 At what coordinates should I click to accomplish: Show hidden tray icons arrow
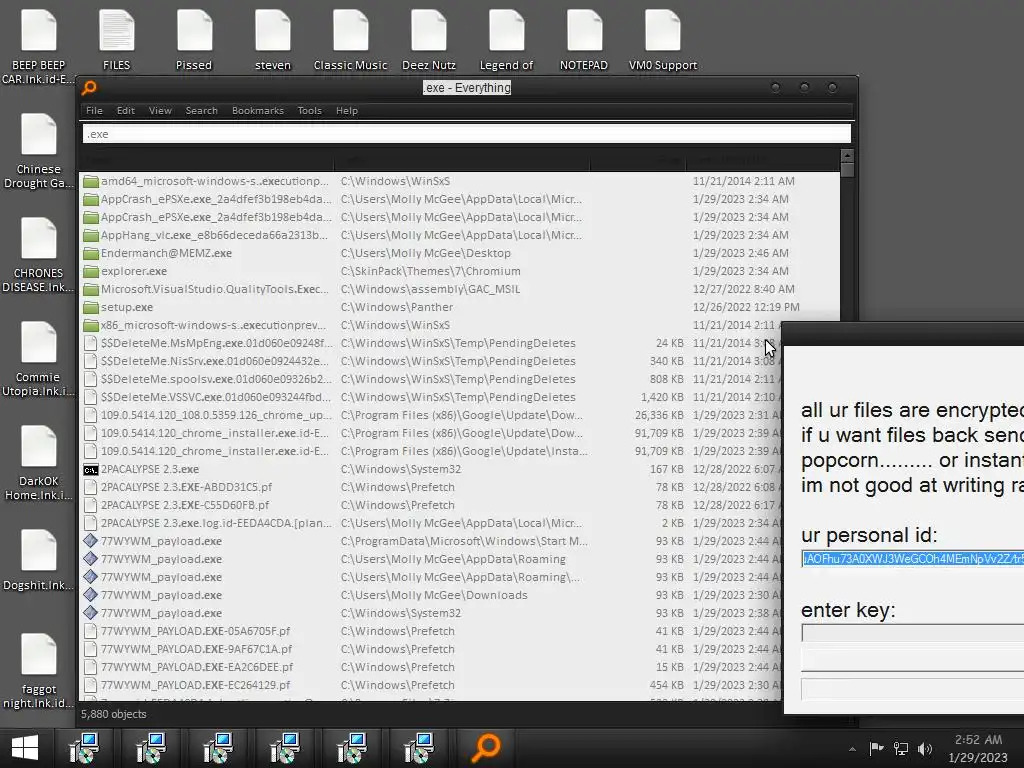[x=852, y=749]
